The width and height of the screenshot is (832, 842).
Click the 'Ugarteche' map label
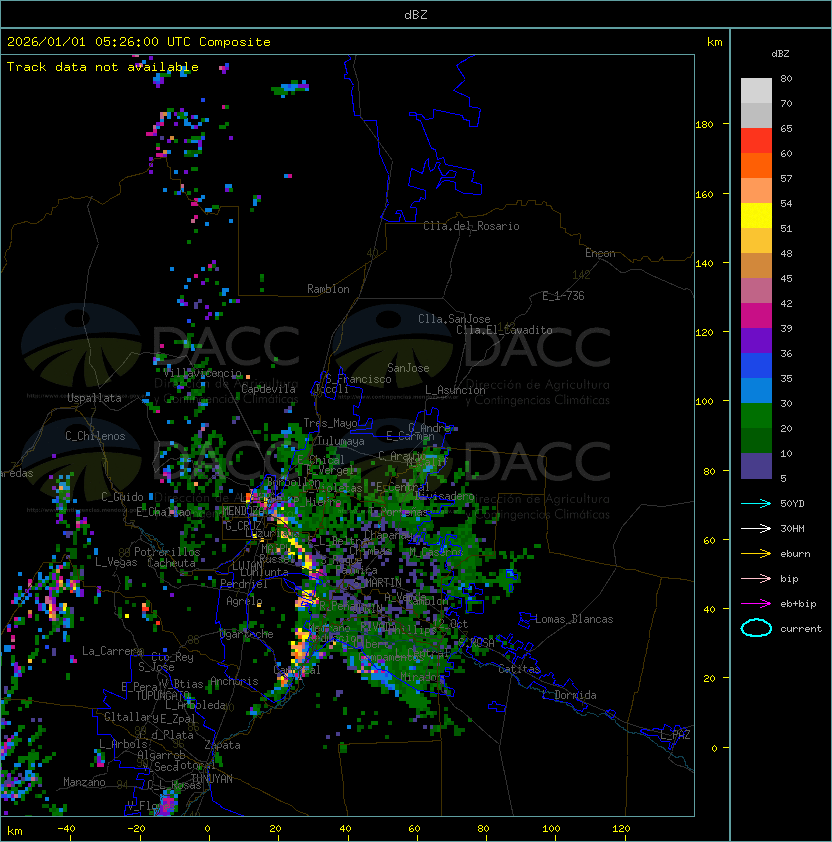(246, 634)
